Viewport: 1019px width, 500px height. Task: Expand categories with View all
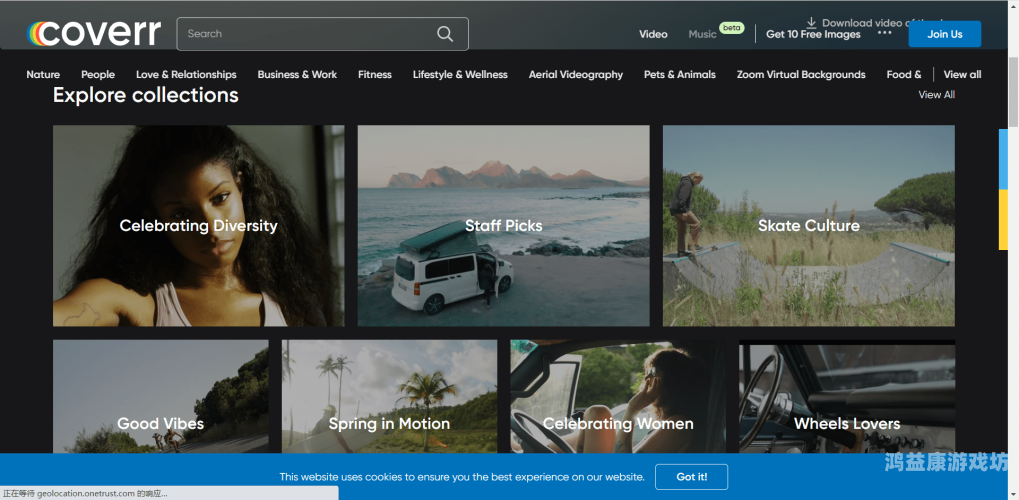pos(962,74)
